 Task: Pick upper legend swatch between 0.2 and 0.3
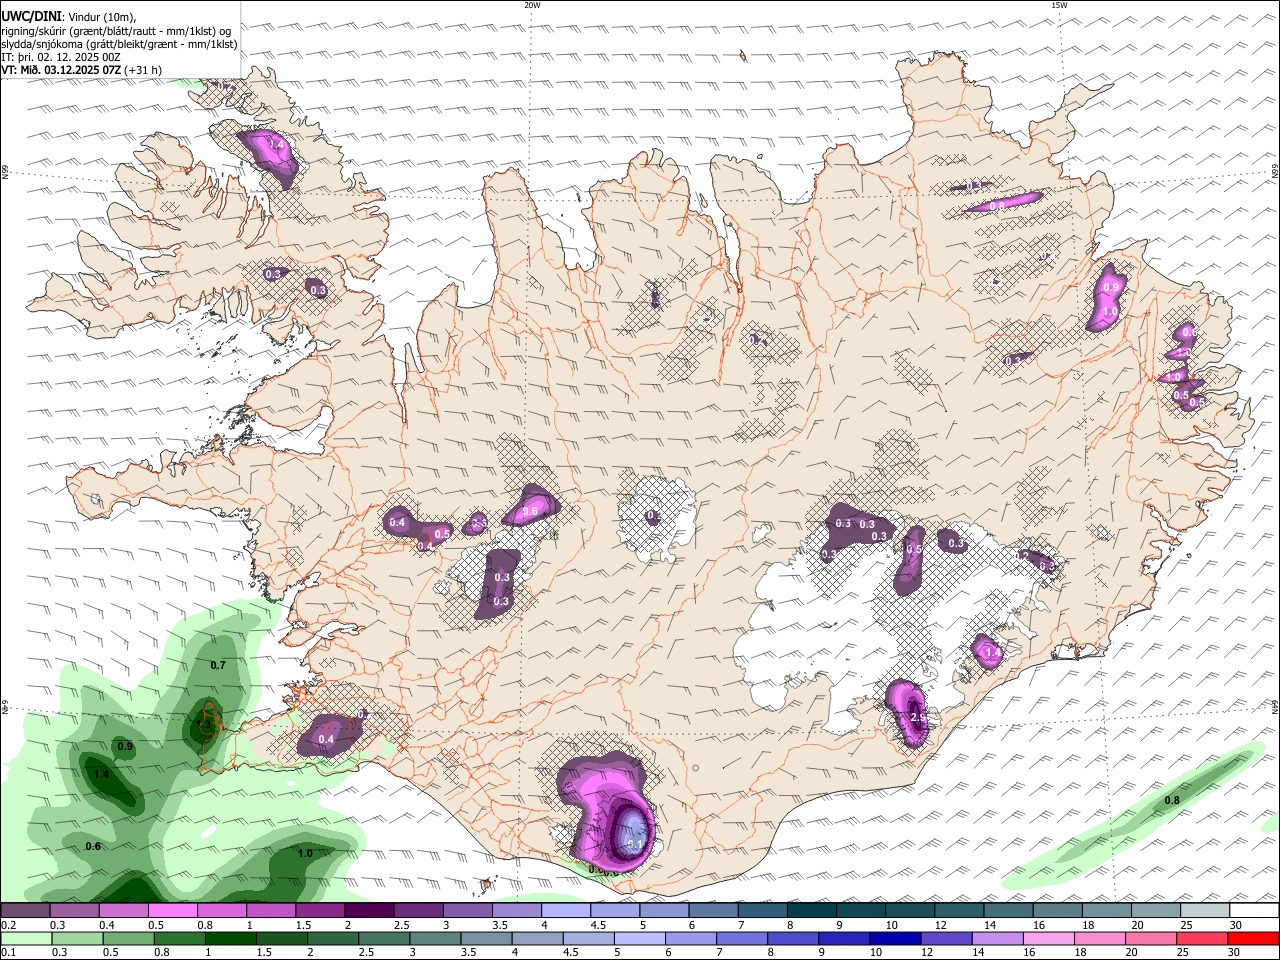[x=25, y=910]
